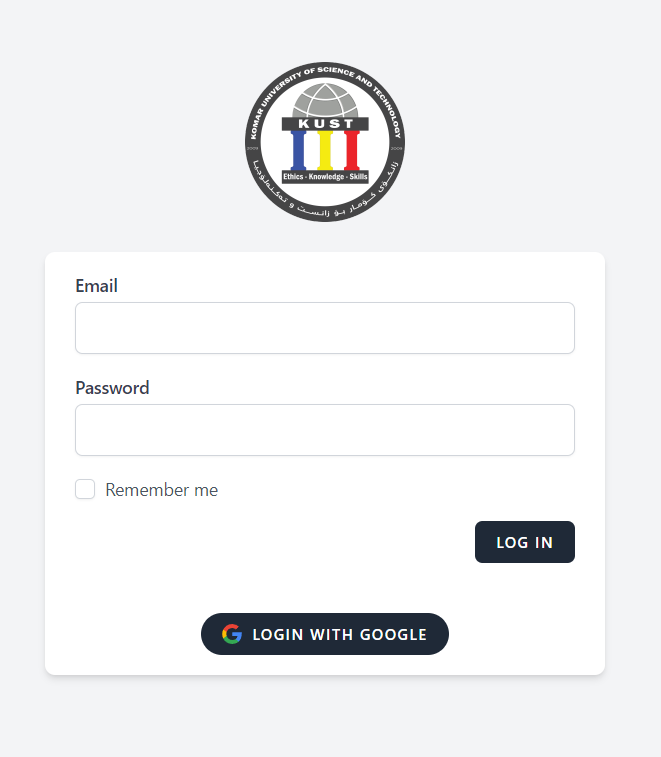The width and height of the screenshot is (661, 757).
Task: Tick the Remember me checkbox
Action: (x=85, y=489)
